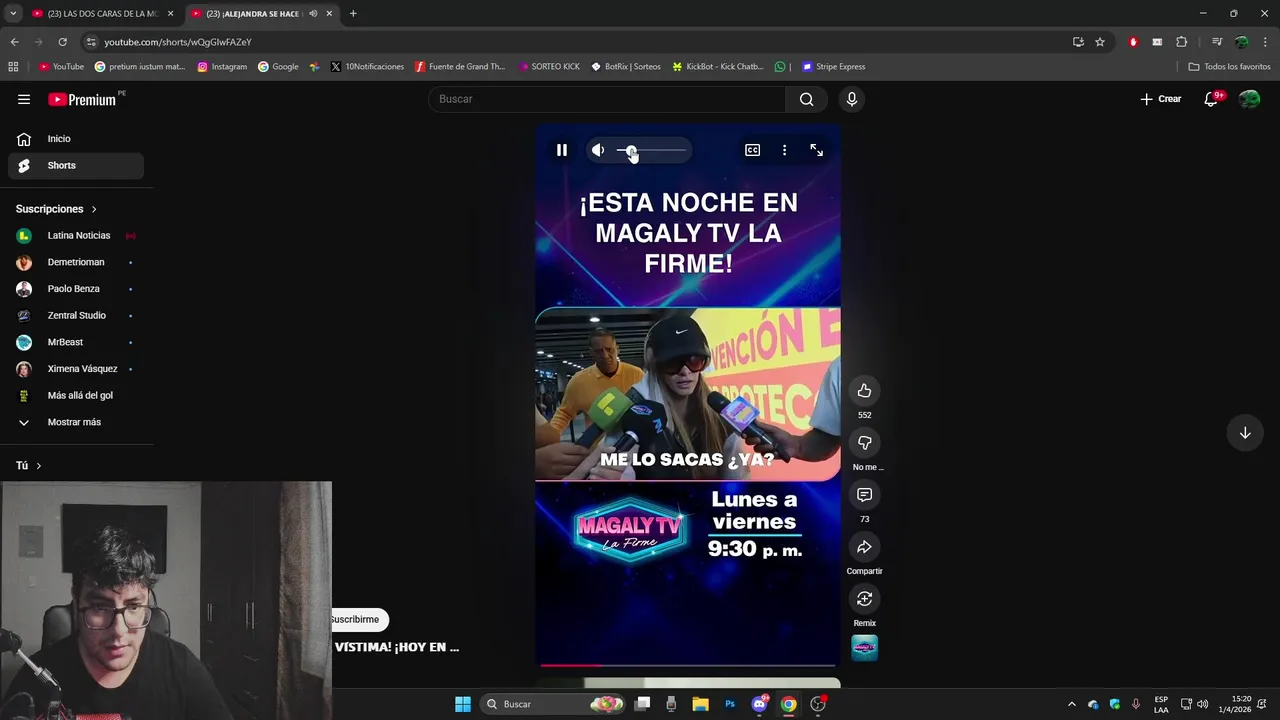1280x720 pixels.
Task: Go to YouTube Premium home logo
Action: coord(82,99)
